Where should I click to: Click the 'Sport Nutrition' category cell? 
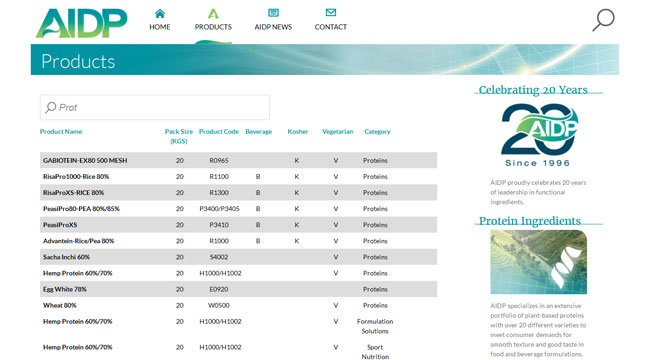click(375, 352)
